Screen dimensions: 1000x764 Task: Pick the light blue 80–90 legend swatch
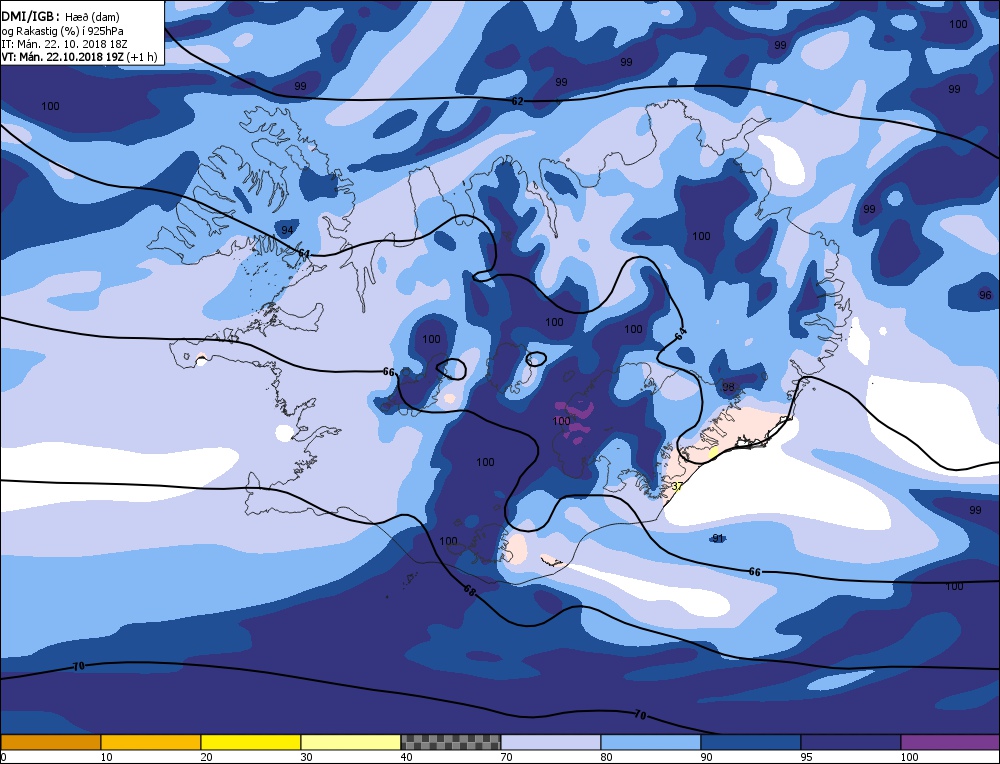651,742
